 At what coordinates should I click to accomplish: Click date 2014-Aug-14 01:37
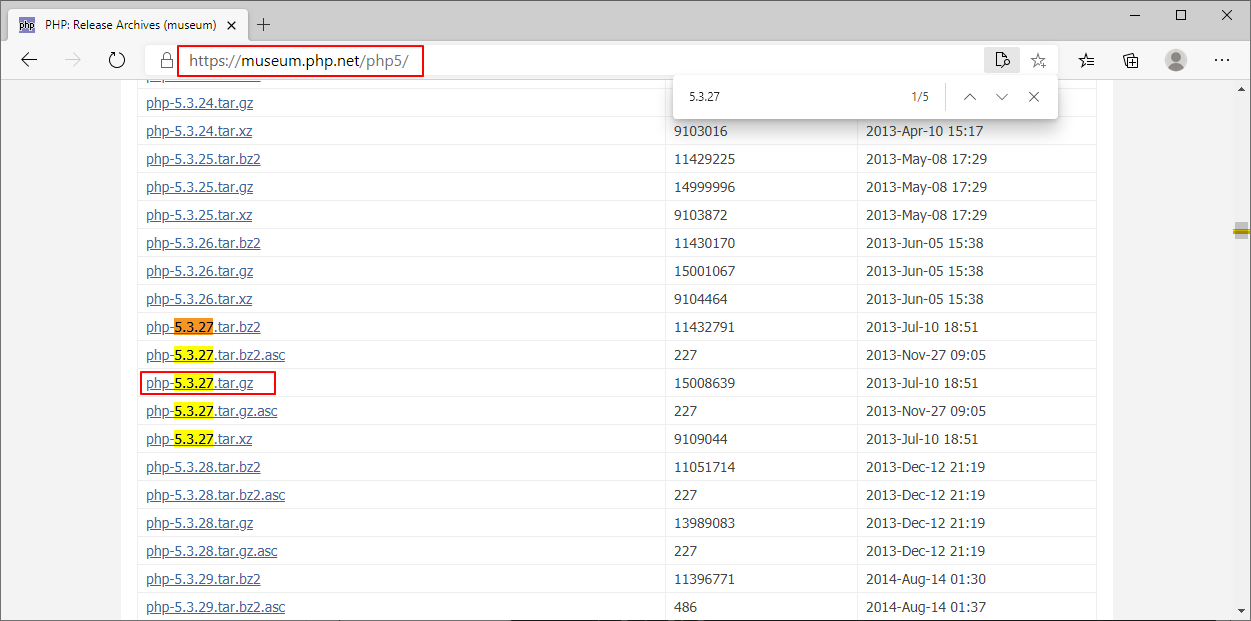926,607
